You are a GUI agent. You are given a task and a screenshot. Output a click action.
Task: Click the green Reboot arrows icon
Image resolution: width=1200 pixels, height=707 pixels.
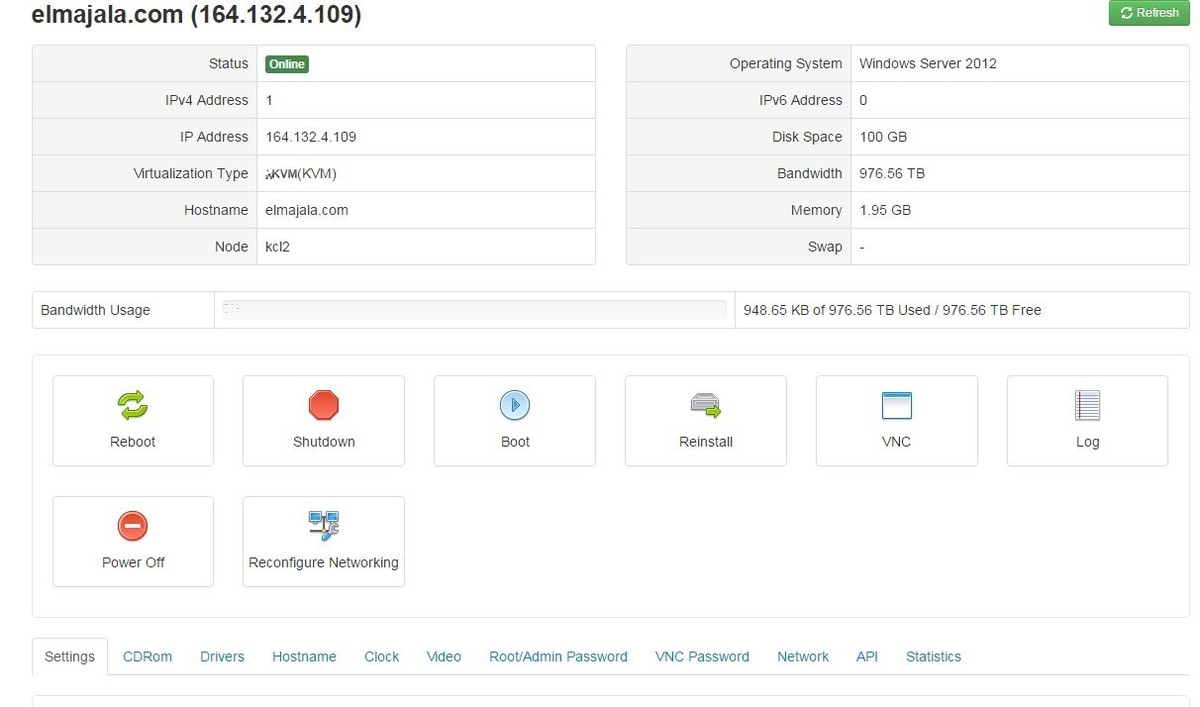(x=133, y=405)
